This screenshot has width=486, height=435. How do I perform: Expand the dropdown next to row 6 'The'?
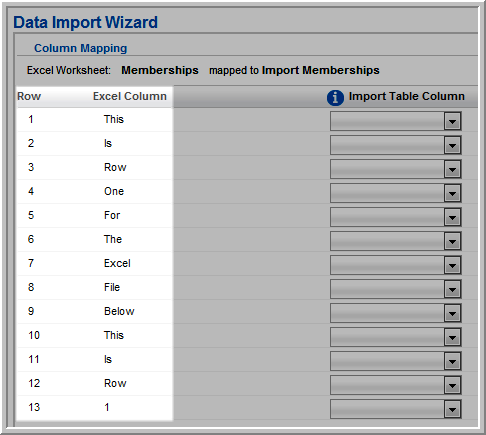point(396,241)
